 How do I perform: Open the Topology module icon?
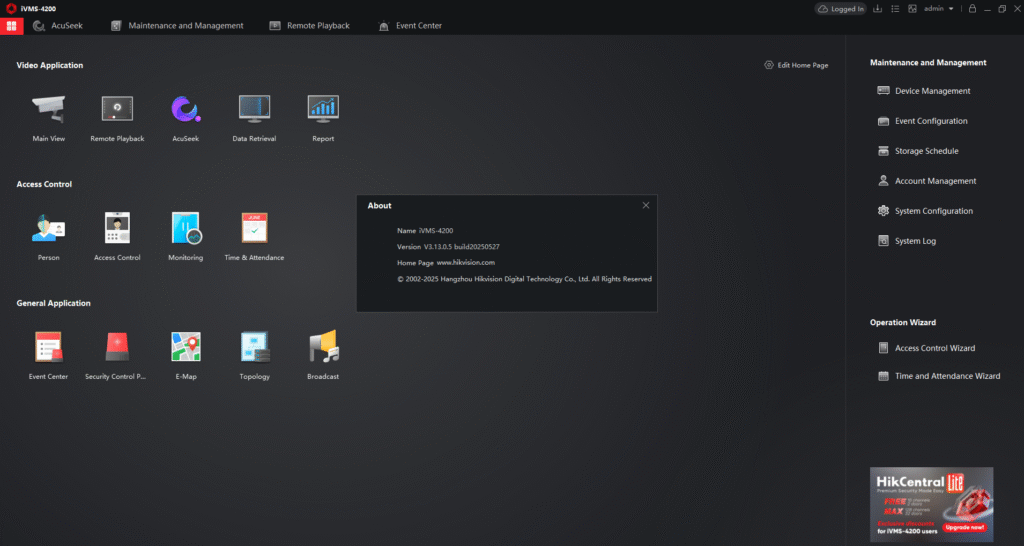pos(254,347)
